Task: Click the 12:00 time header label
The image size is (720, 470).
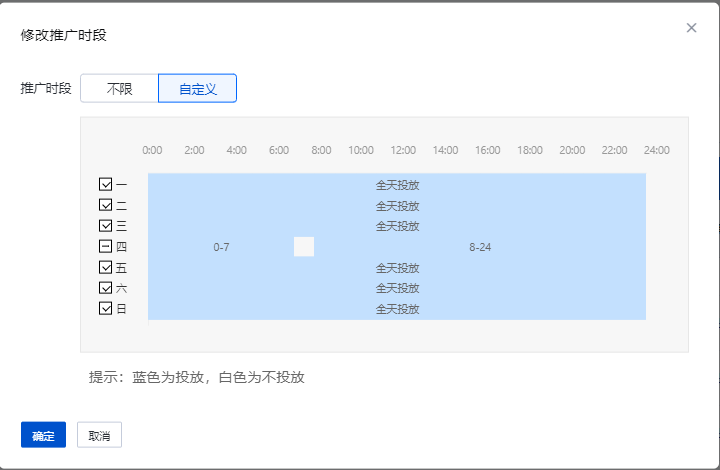Action: click(x=403, y=150)
